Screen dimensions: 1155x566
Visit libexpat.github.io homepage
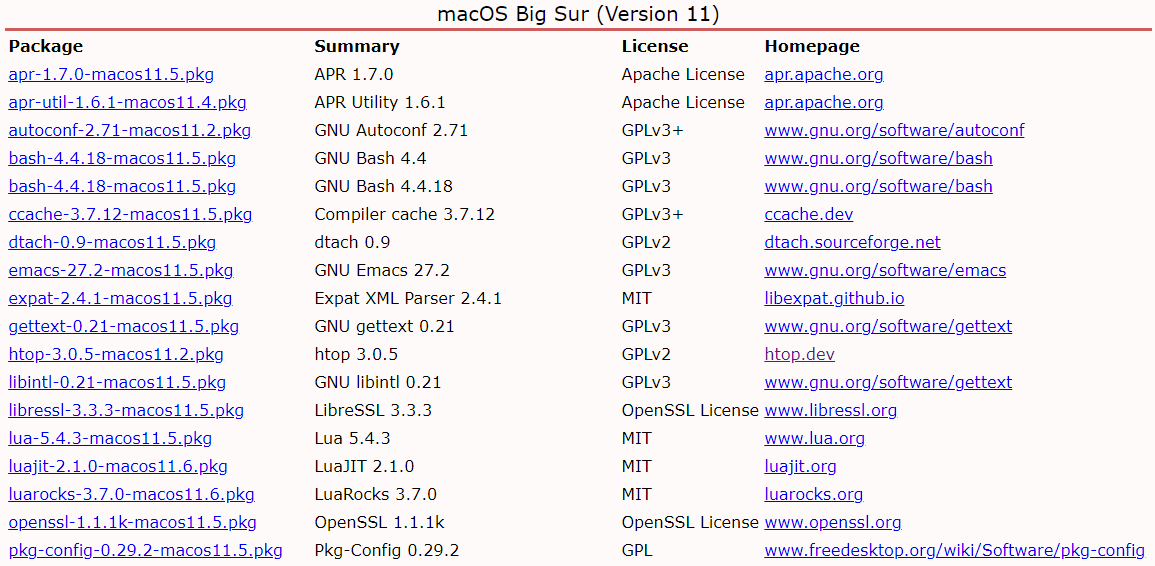[x=834, y=299]
